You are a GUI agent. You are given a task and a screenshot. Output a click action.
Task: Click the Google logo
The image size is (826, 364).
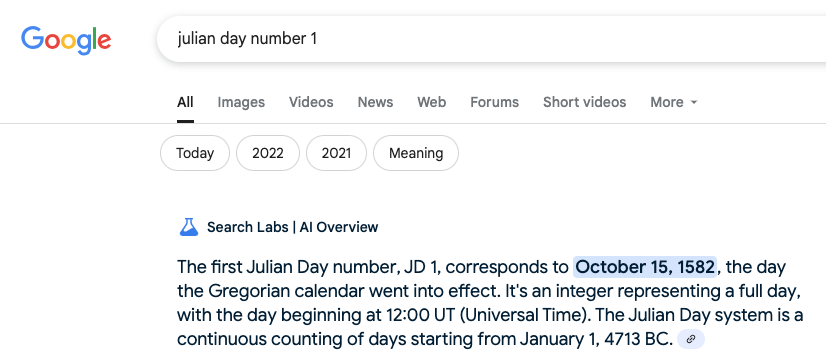point(66,41)
